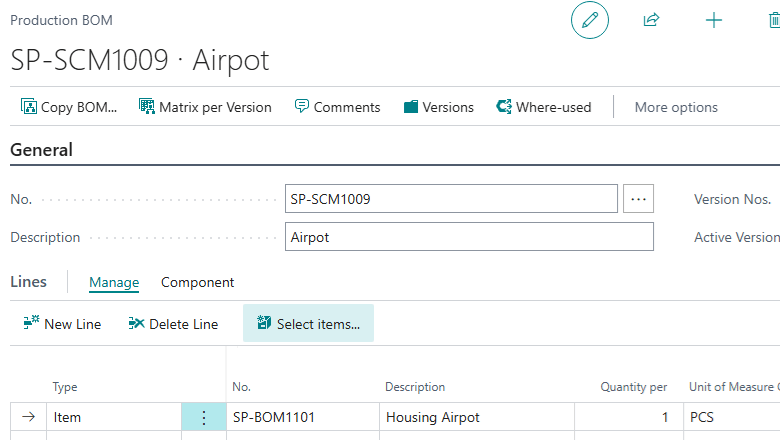Click the plus icon to create new
780x440 pixels.
coord(714,20)
